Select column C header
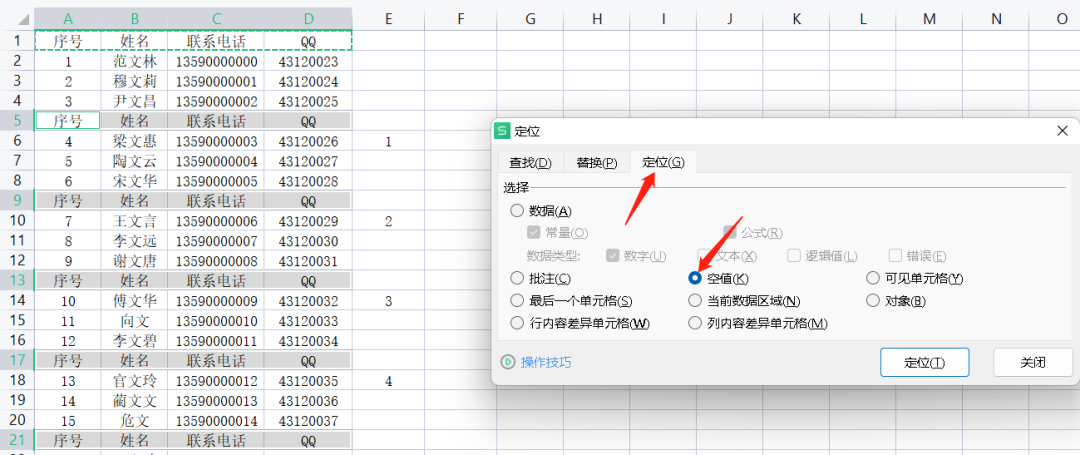The width and height of the screenshot is (1080, 455). (216, 19)
